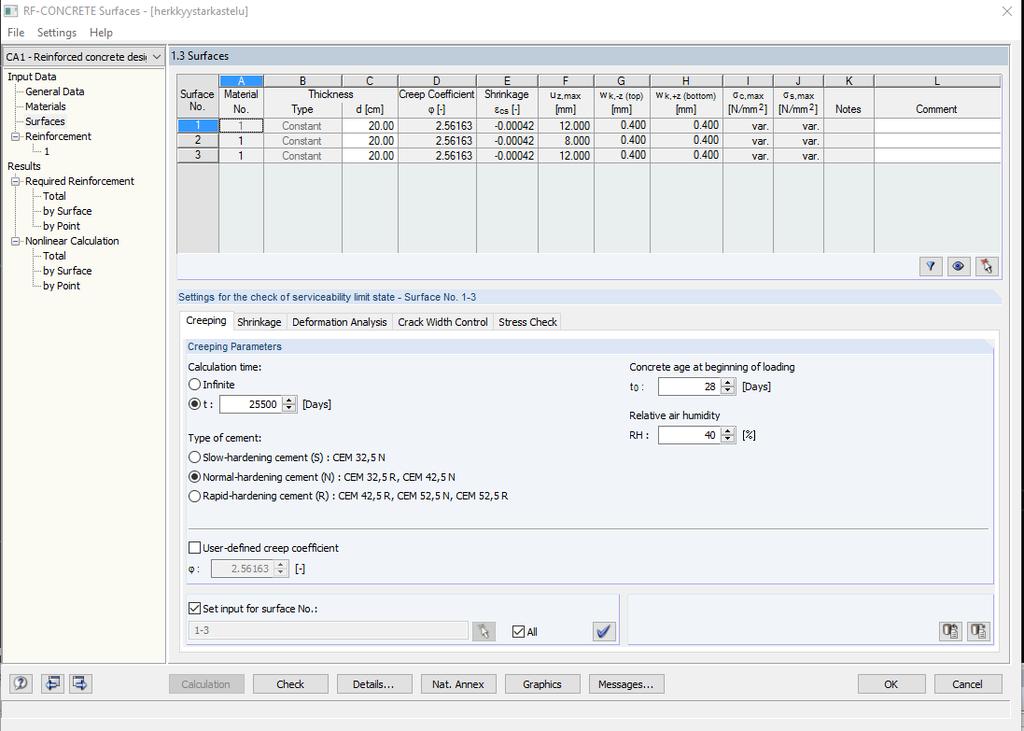The width and height of the screenshot is (1024, 731).
Task: Close the RF-CONCRETE Surfaces window
Action: point(1007,11)
